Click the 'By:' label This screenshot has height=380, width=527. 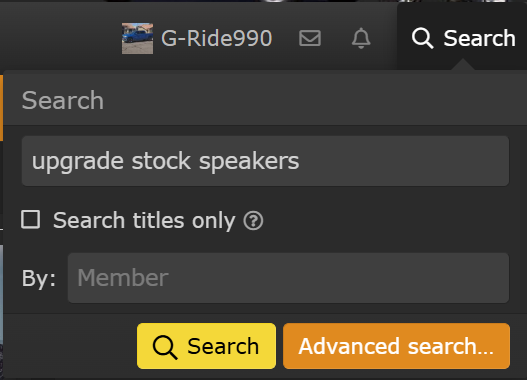[x=39, y=278]
